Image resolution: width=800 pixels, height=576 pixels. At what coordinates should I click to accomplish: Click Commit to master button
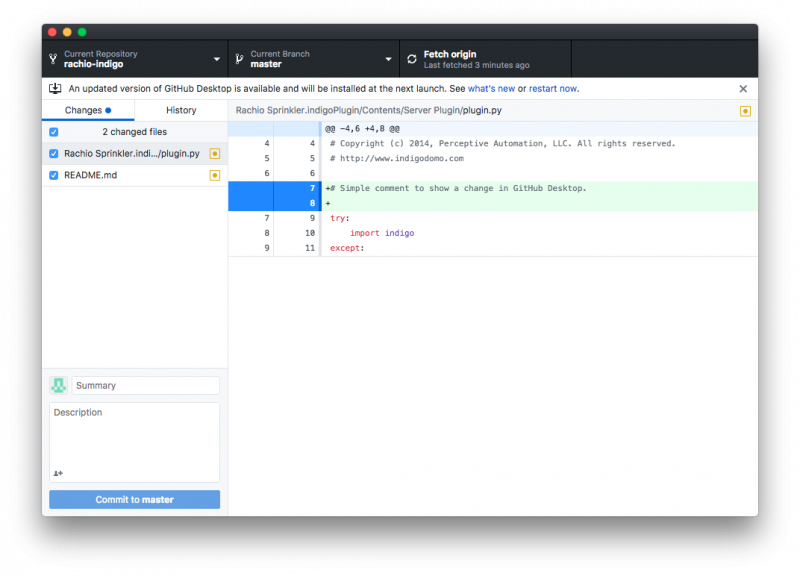coord(135,499)
